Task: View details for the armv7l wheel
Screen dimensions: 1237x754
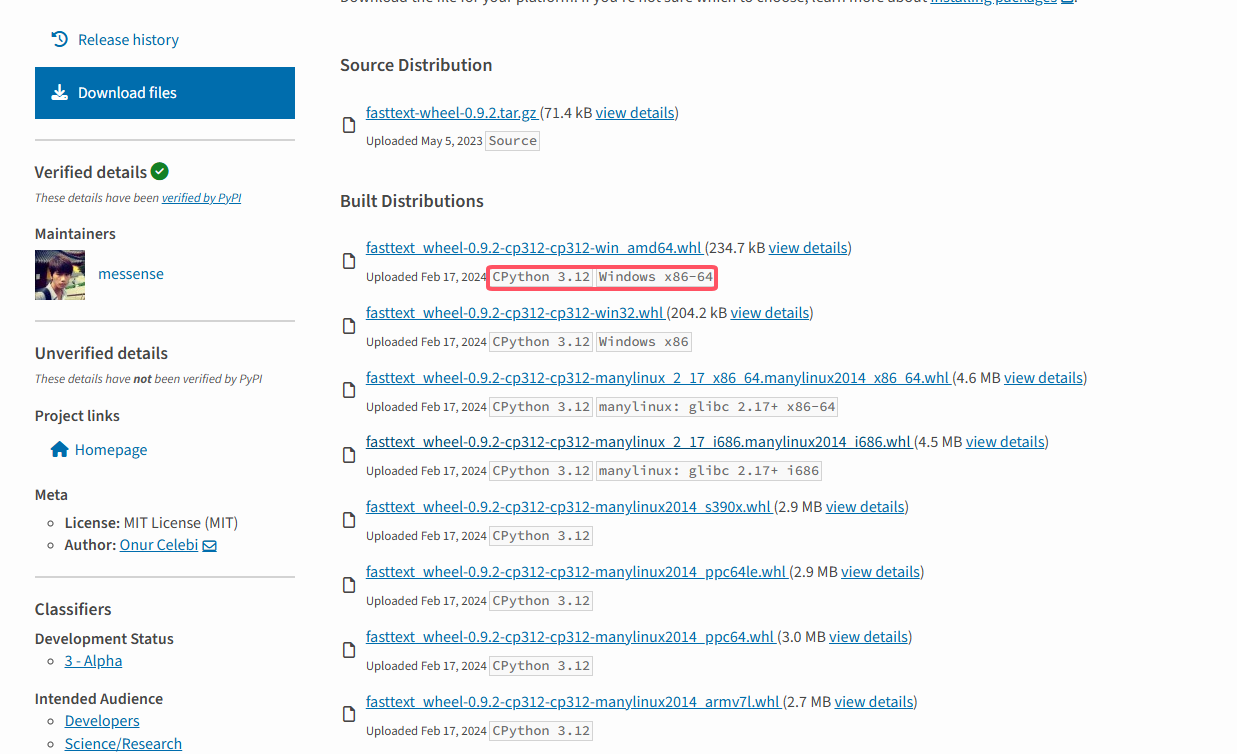Action: 874,702
